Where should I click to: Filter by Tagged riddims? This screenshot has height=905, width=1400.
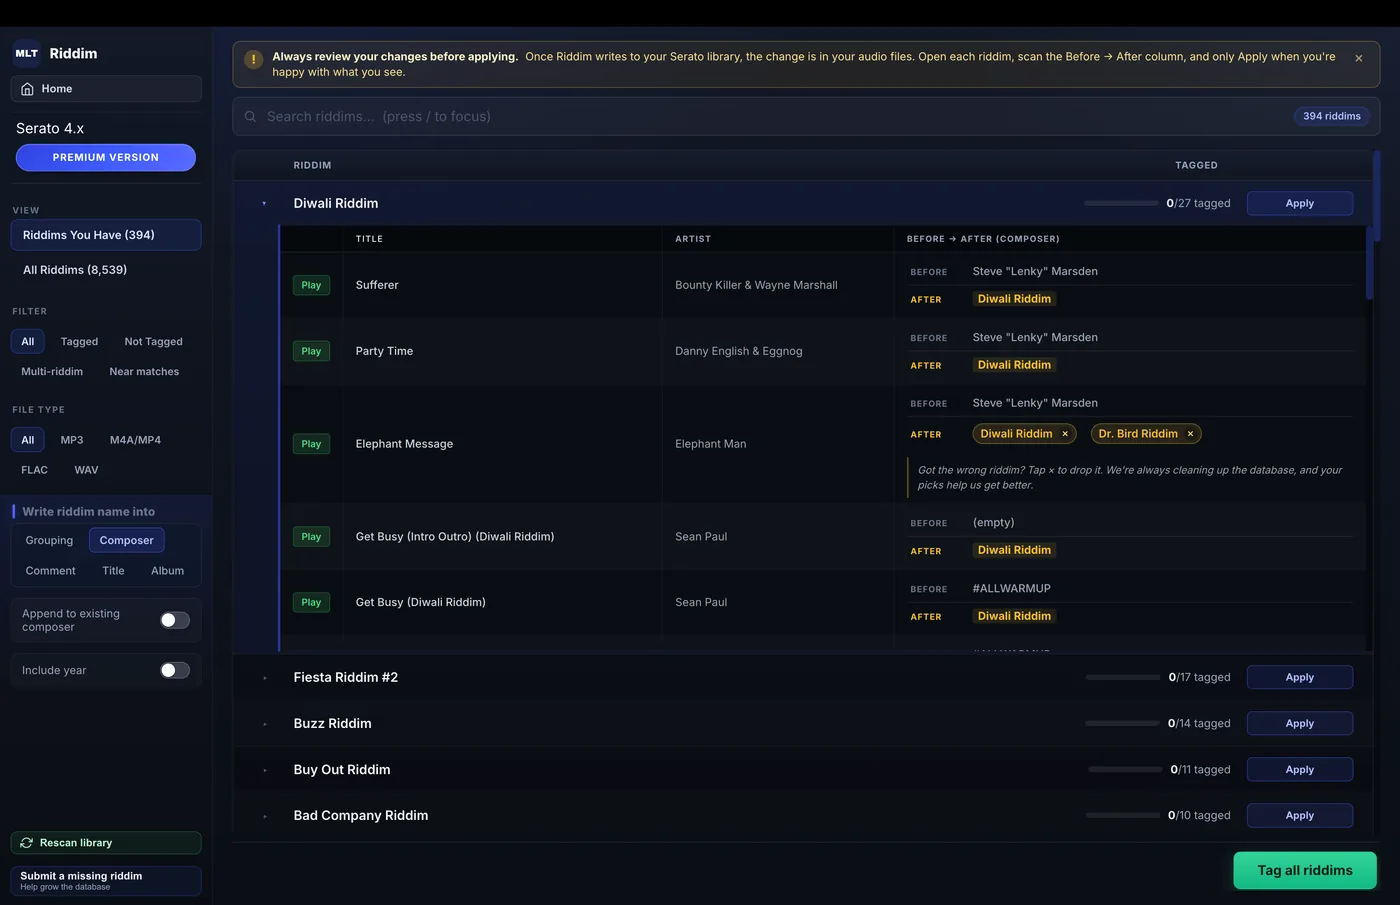(79, 342)
